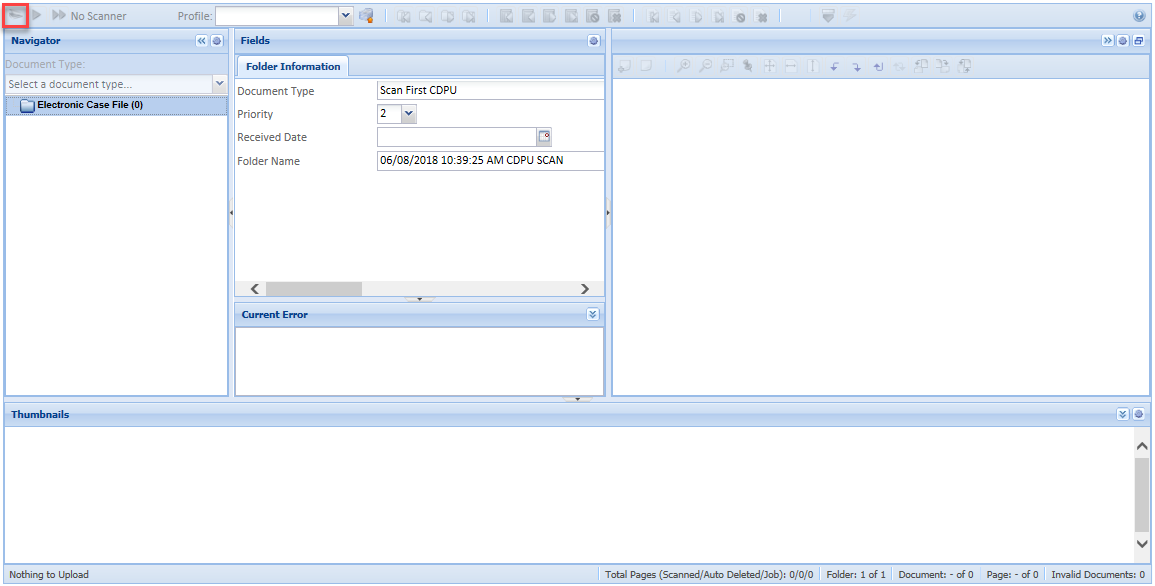Click the Fields panel settings gear icon
1155x586 pixels.
(593, 41)
